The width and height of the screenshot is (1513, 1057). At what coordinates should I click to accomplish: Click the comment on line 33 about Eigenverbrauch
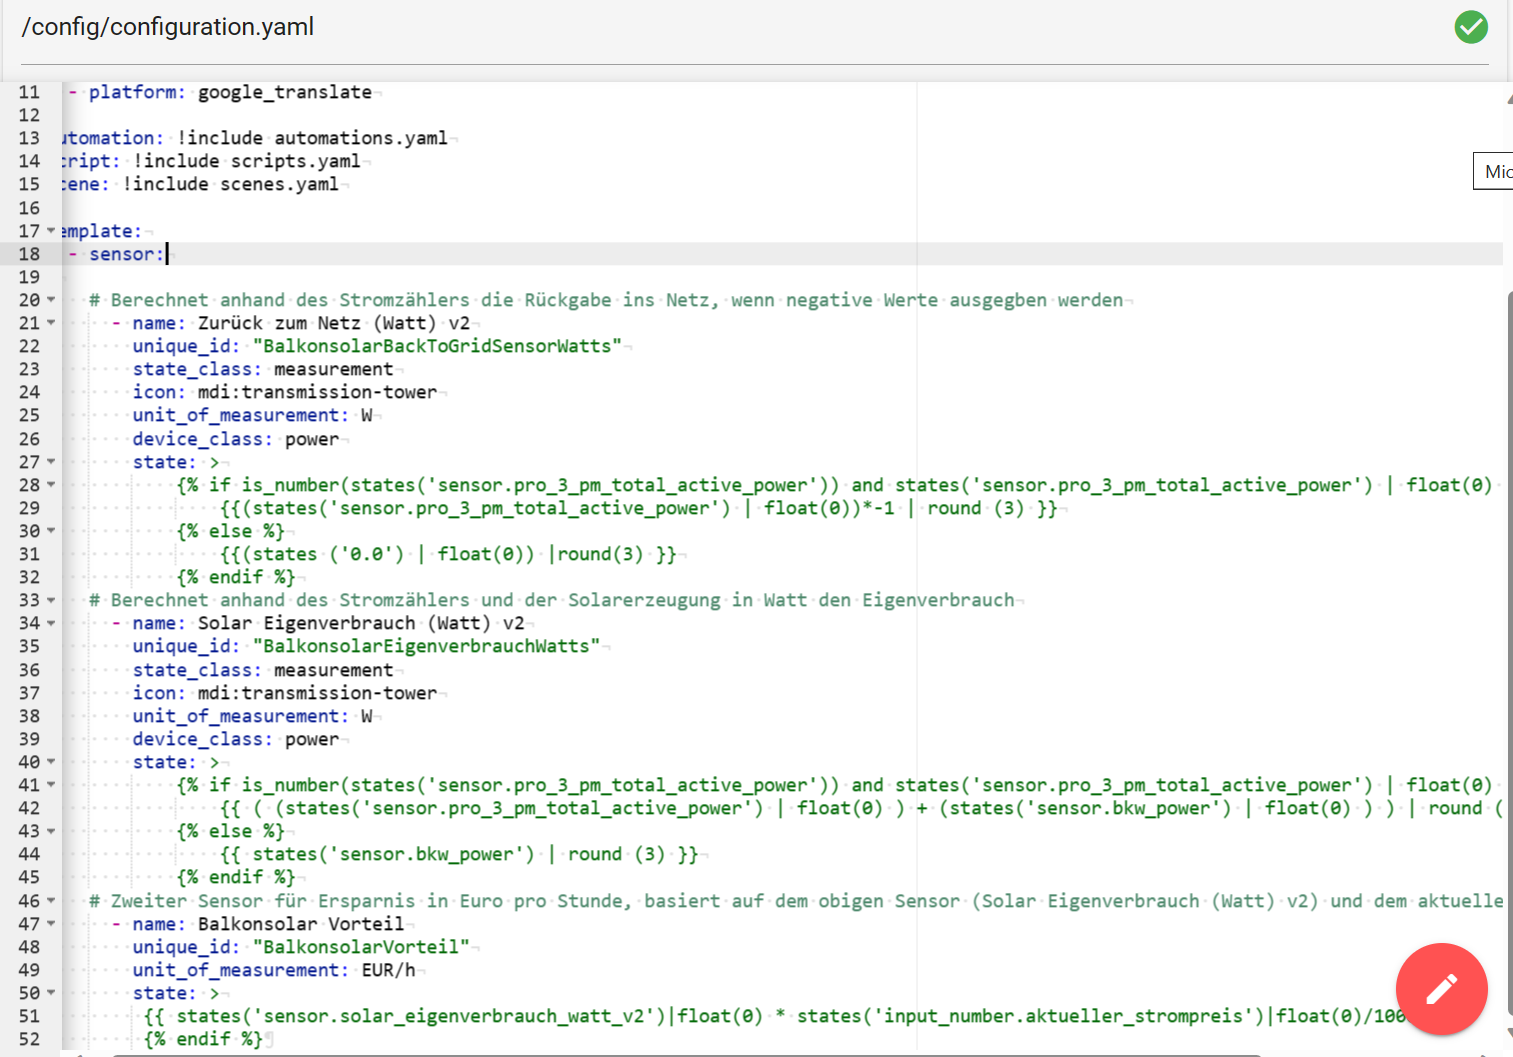pyautogui.click(x=552, y=600)
